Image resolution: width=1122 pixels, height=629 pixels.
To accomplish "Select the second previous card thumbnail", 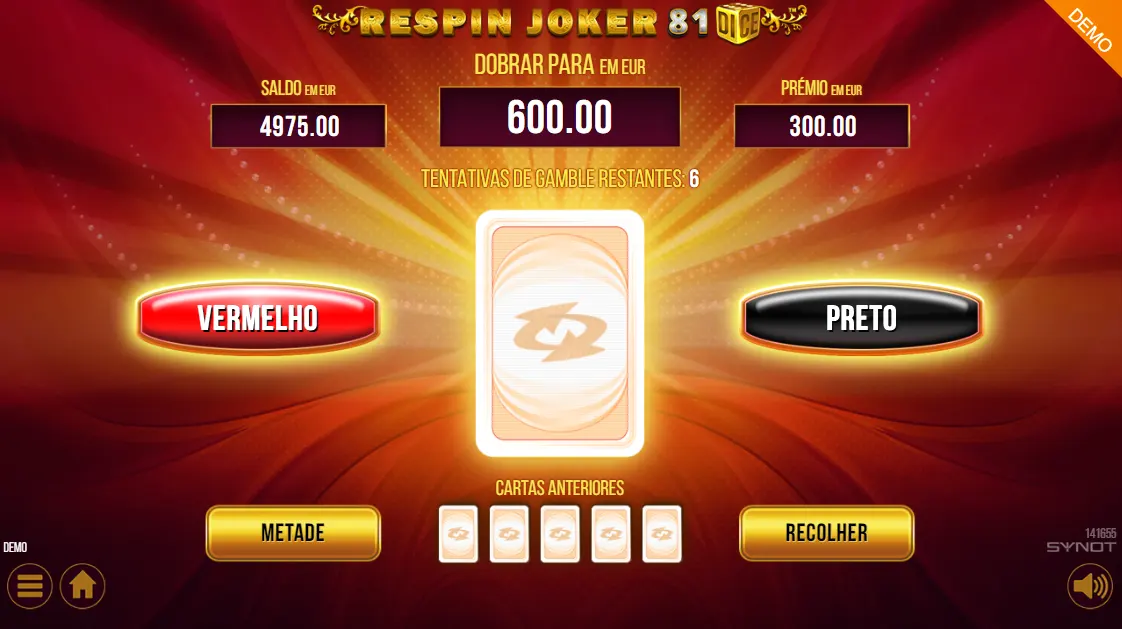I will (509, 534).
